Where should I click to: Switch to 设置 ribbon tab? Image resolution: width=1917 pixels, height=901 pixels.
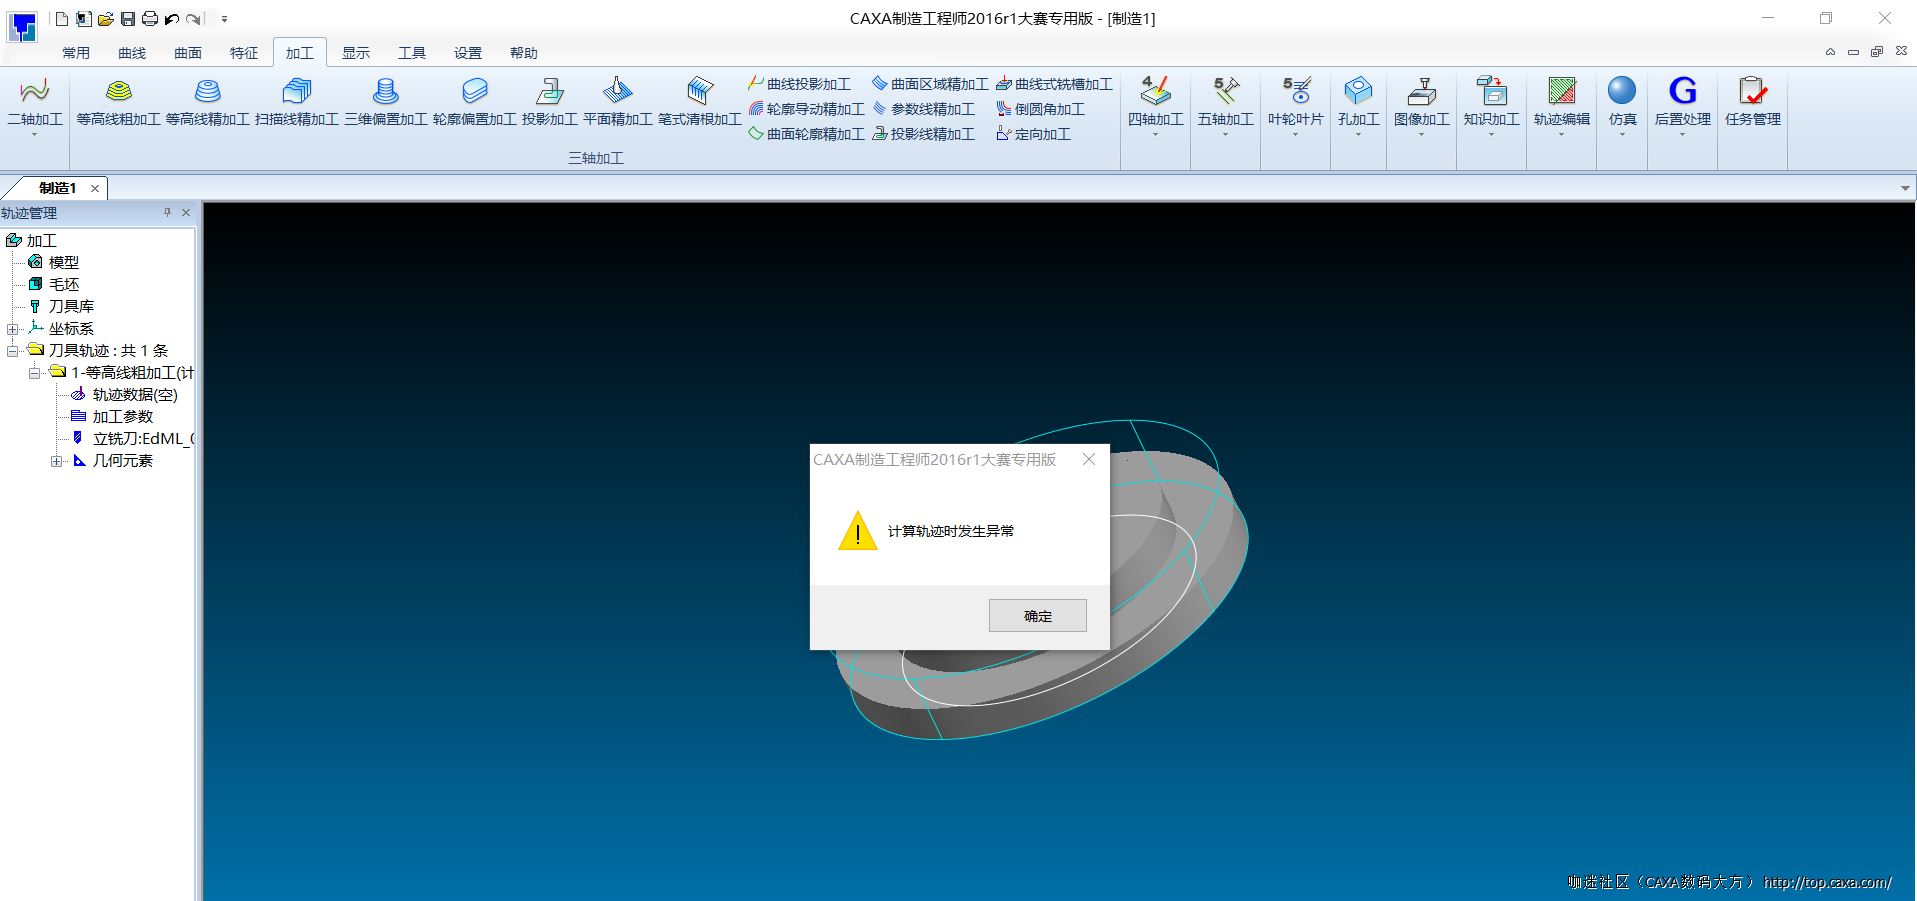(468, 53)
